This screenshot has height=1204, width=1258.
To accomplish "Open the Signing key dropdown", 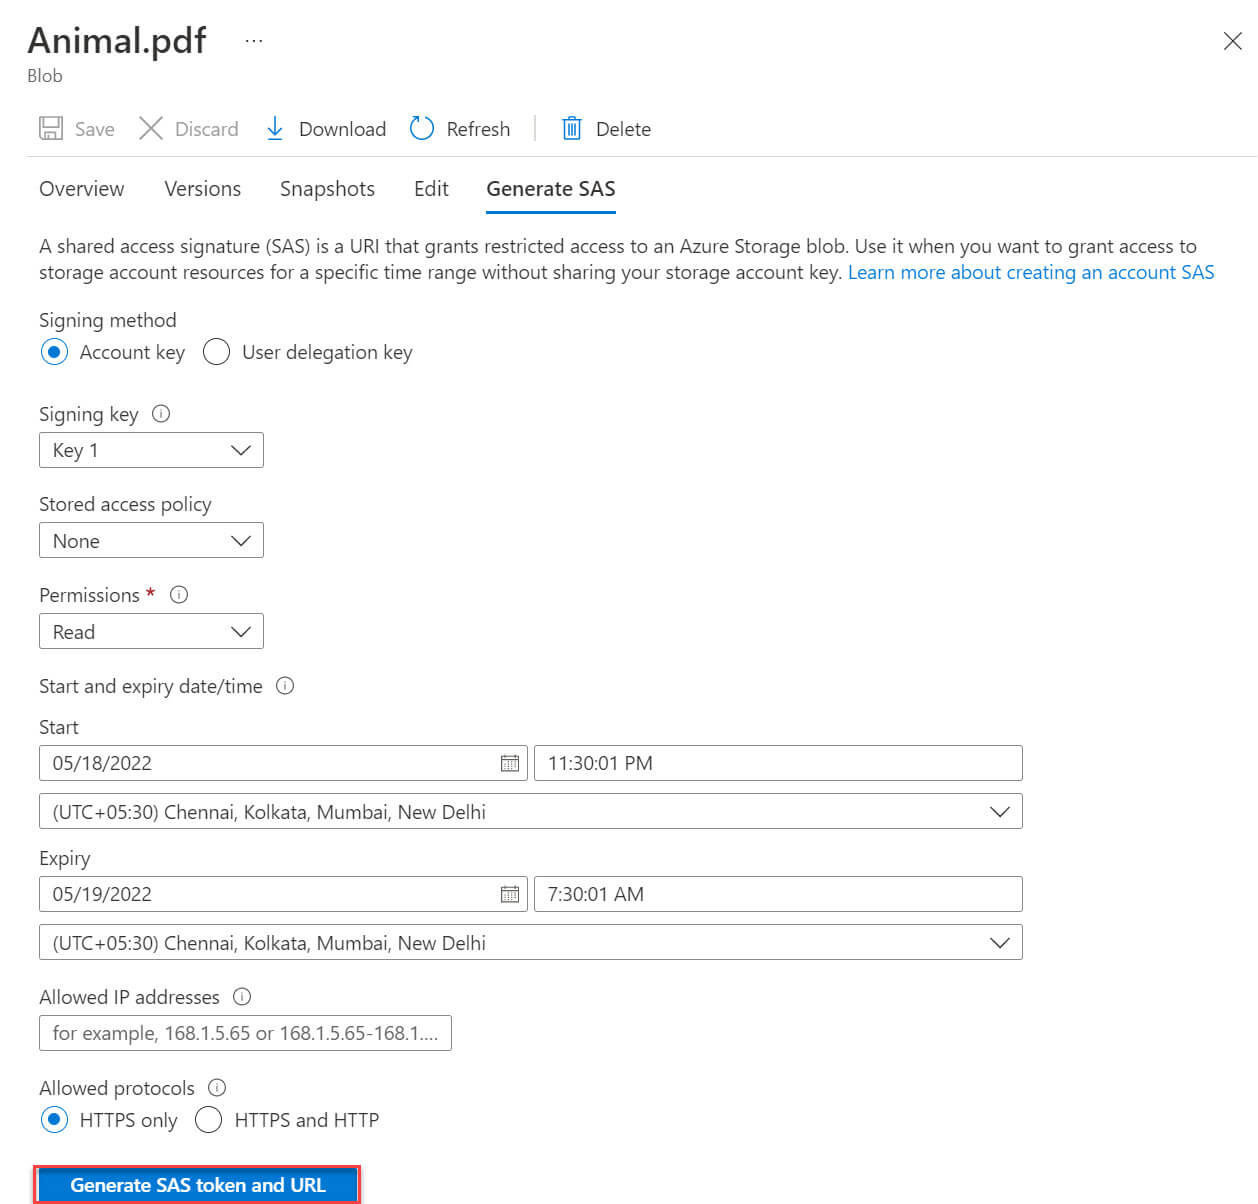I will tap(150, 450).
